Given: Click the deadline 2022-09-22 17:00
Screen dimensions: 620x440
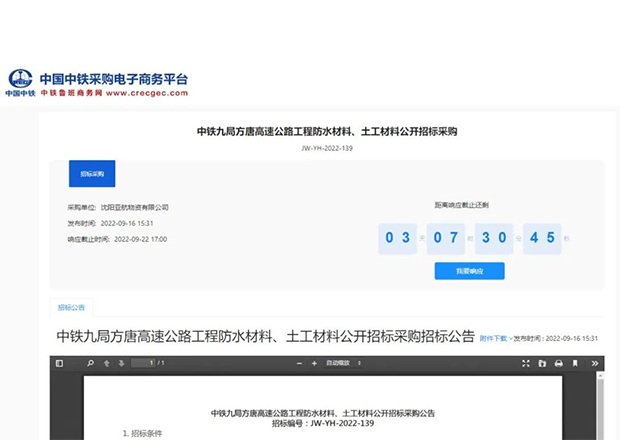Looking at the screenshot, I should coord(140,239).
